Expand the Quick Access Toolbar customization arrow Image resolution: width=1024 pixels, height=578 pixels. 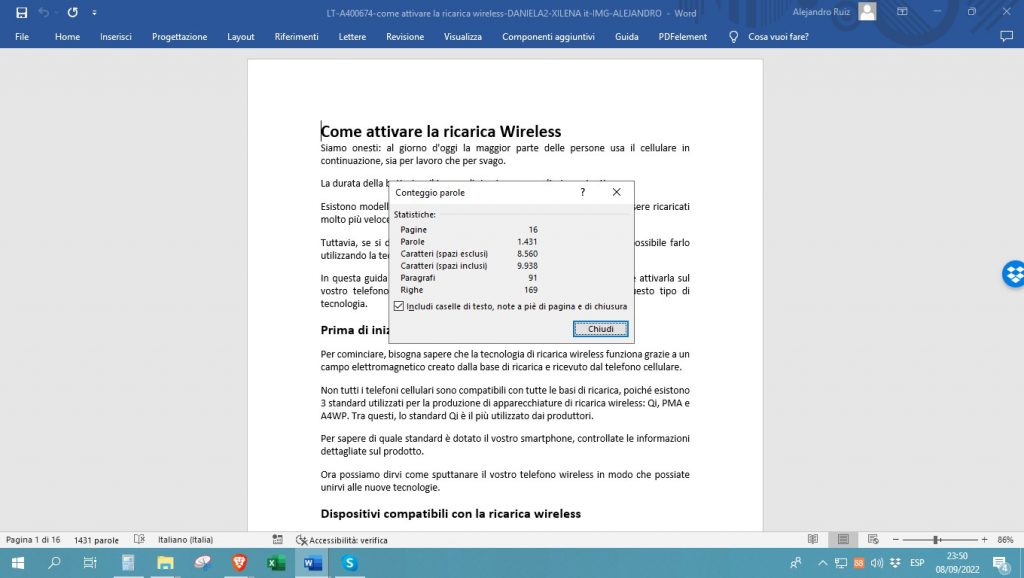94,12
